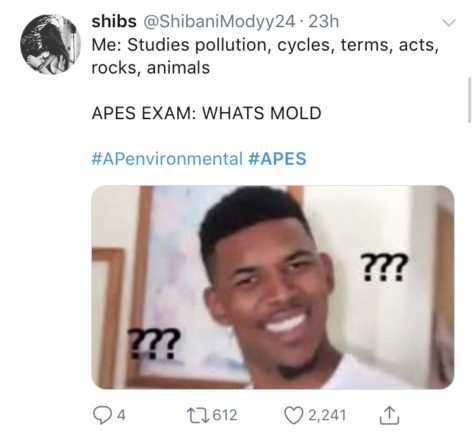The width and height of the screenshot is (475, 438).
Task: Click the lower-left ??? marks in the meme
Action: (153, 343)
